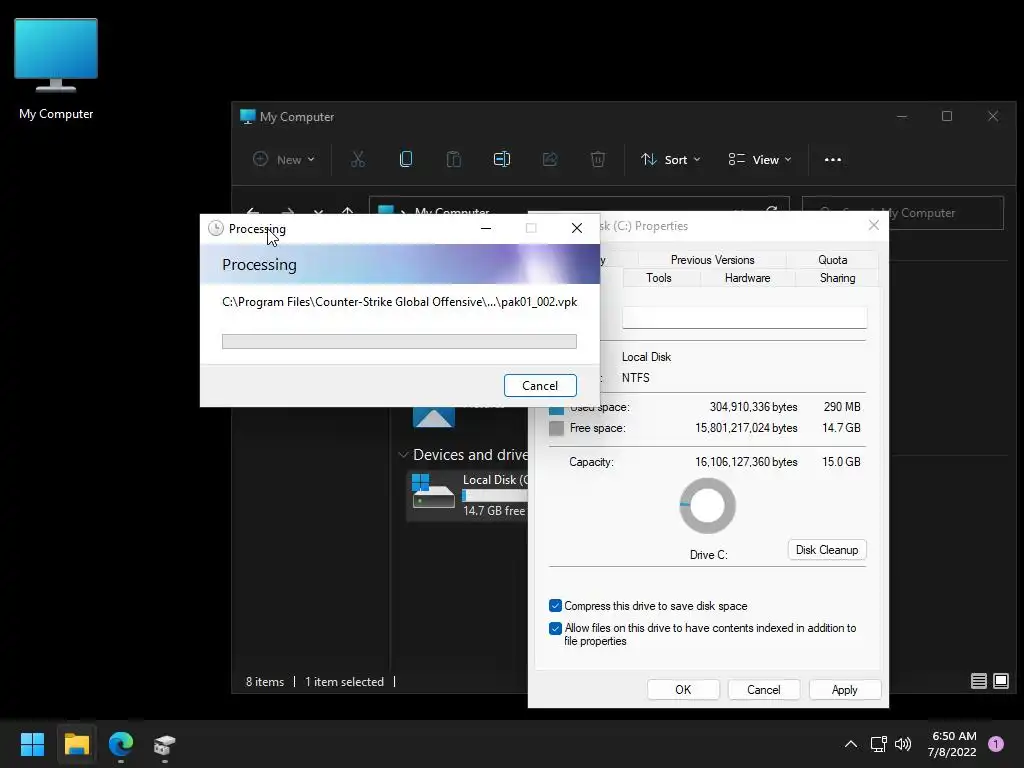Switch to the Sharing tab
Image resolution: width=1024 pixels, height=768 pixels.
(837, 278)
